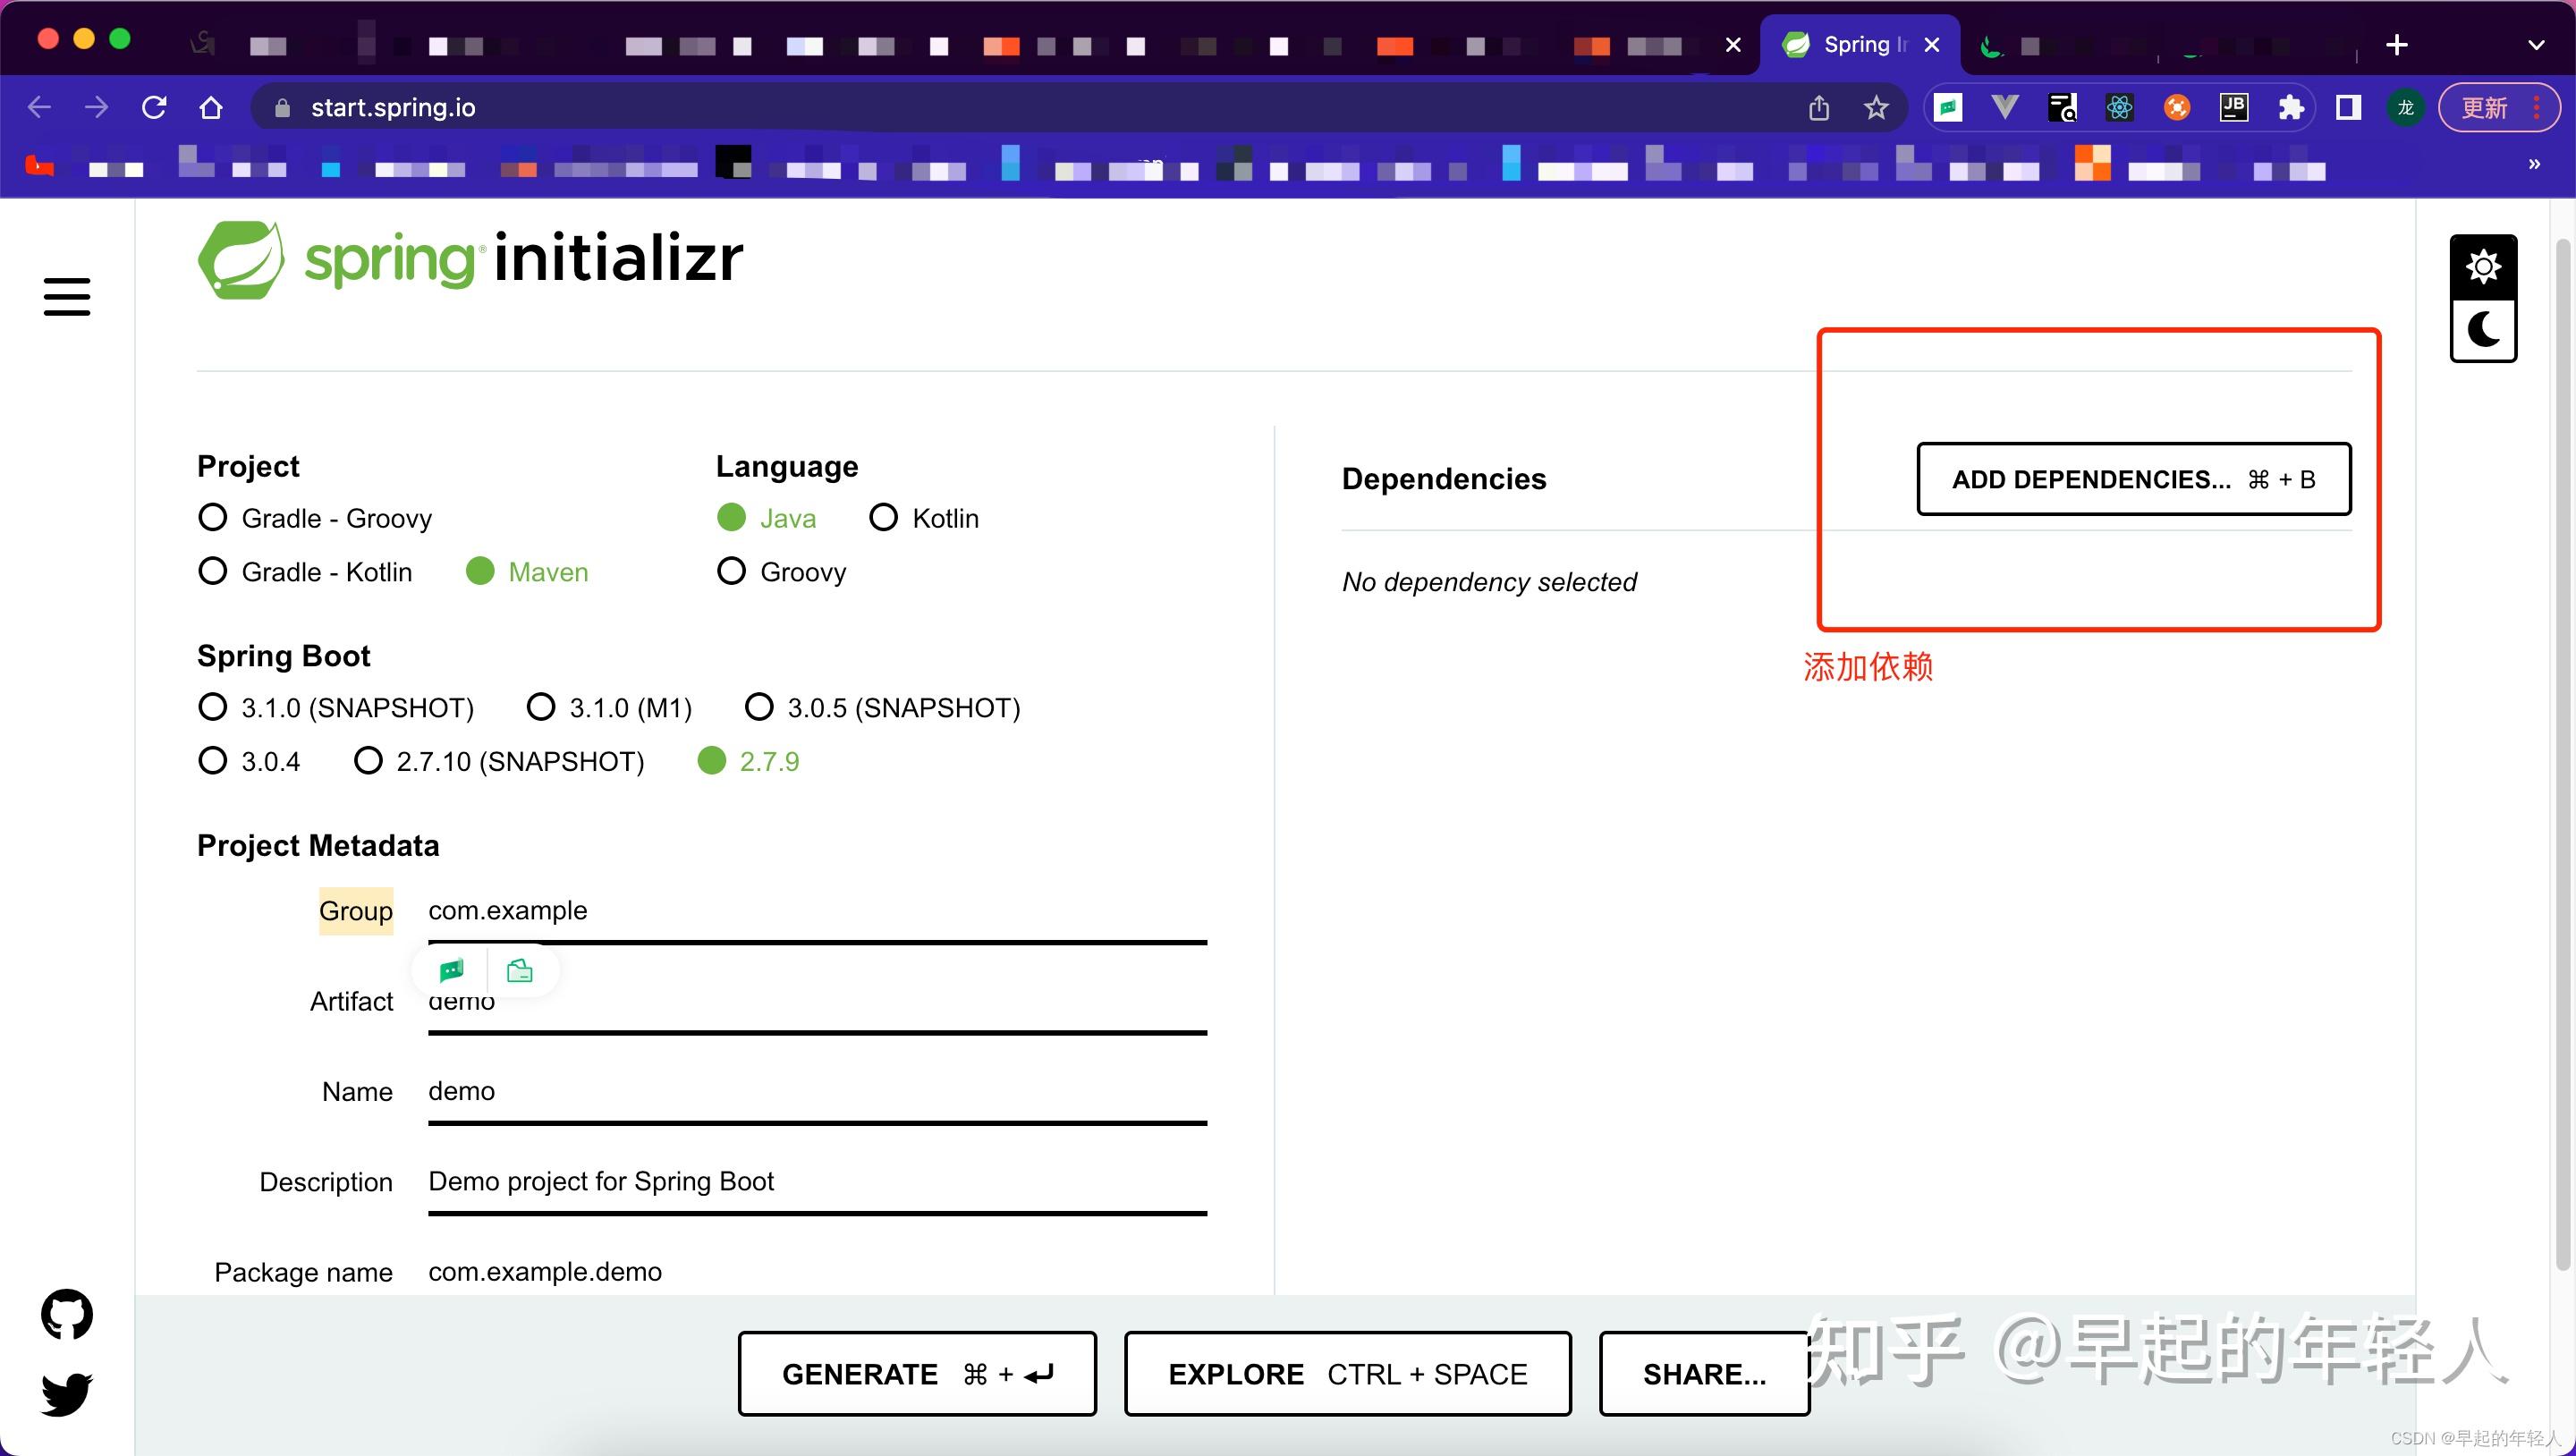Select Spring Boot version 3.0.4
Image resolution: width=2576 pixels, height=1456 pixels.
coord(212,760)
